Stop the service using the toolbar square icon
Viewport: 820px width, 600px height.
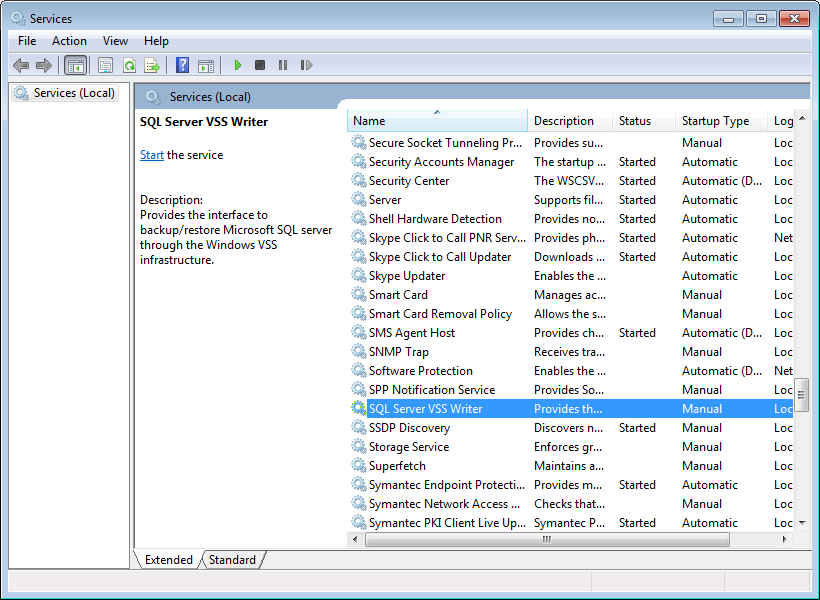[x=259, y=65]
